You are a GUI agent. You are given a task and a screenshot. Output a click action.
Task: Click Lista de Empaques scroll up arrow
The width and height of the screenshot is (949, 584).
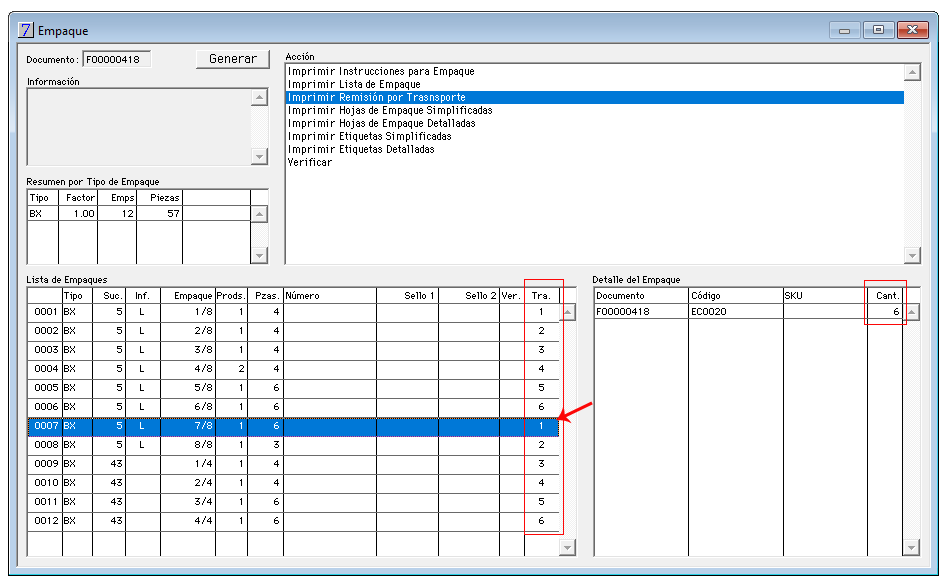568,312
